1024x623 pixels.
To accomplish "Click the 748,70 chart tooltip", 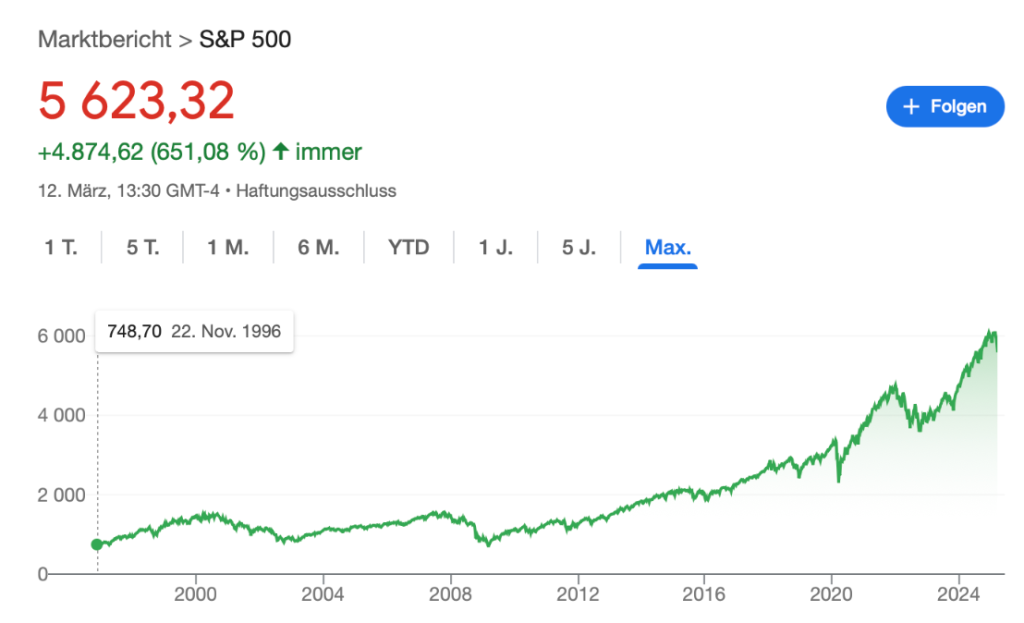I will pyautogui.click(x=194, y=331).
